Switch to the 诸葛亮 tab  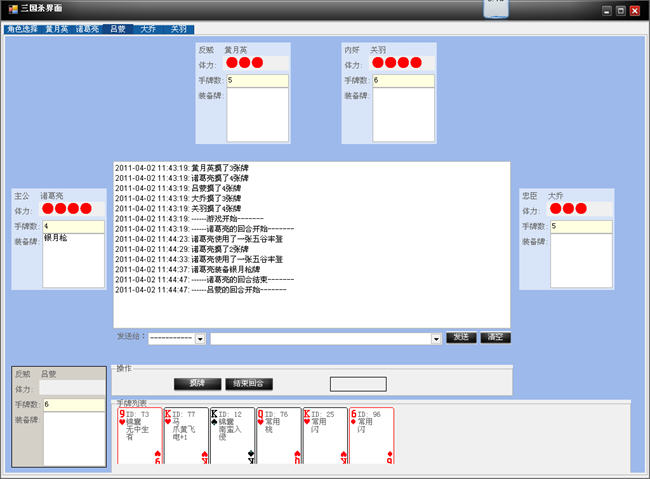(87, 29)
